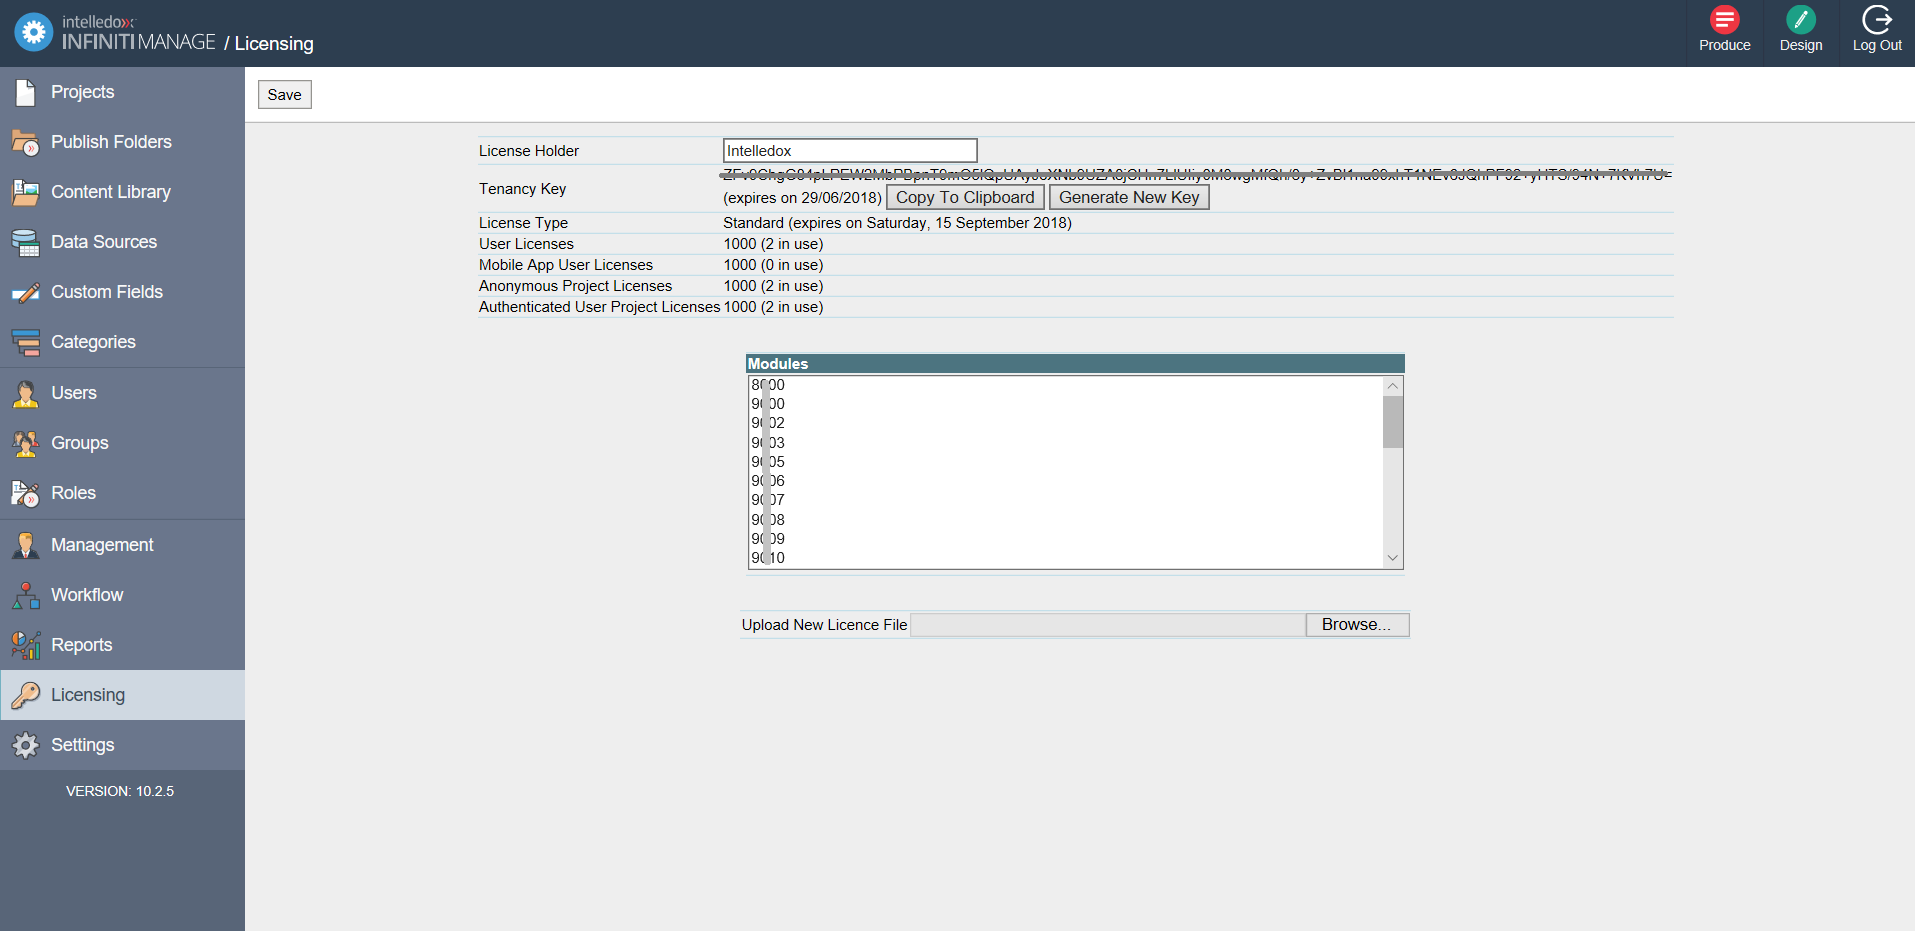Click Copy To Clipboard button
The image size is (1915, 931).
point(965,197)
